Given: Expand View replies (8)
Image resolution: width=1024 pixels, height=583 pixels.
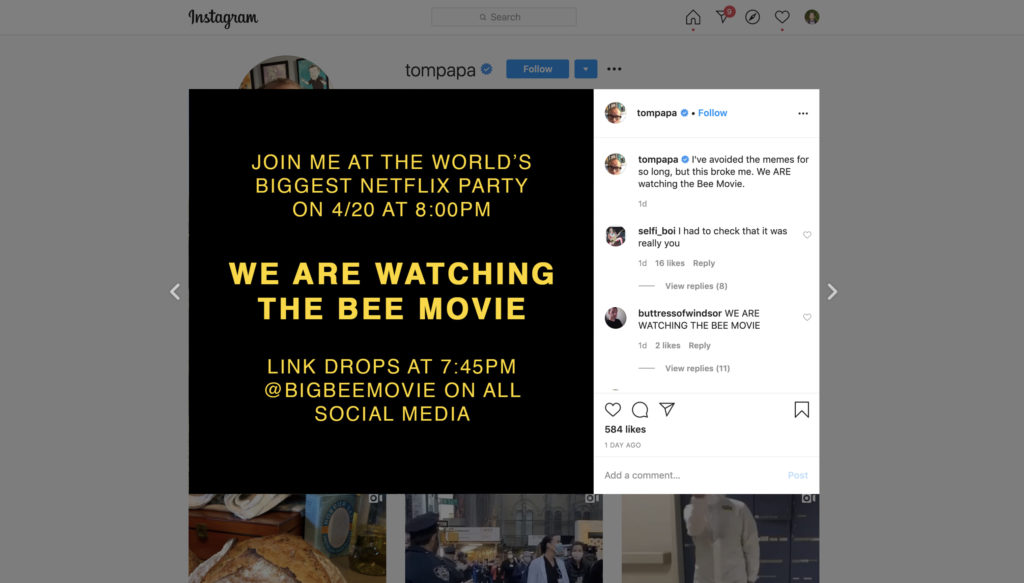Looking at the screenshot, I should click(696, 286).
